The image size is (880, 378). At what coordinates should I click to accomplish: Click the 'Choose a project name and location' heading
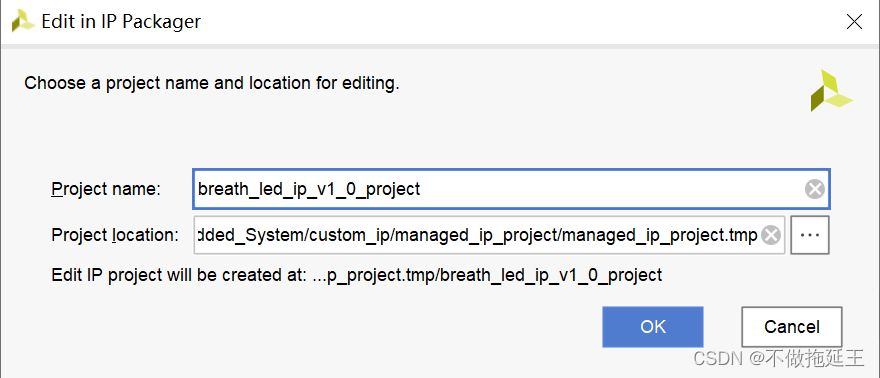(212, 84)
